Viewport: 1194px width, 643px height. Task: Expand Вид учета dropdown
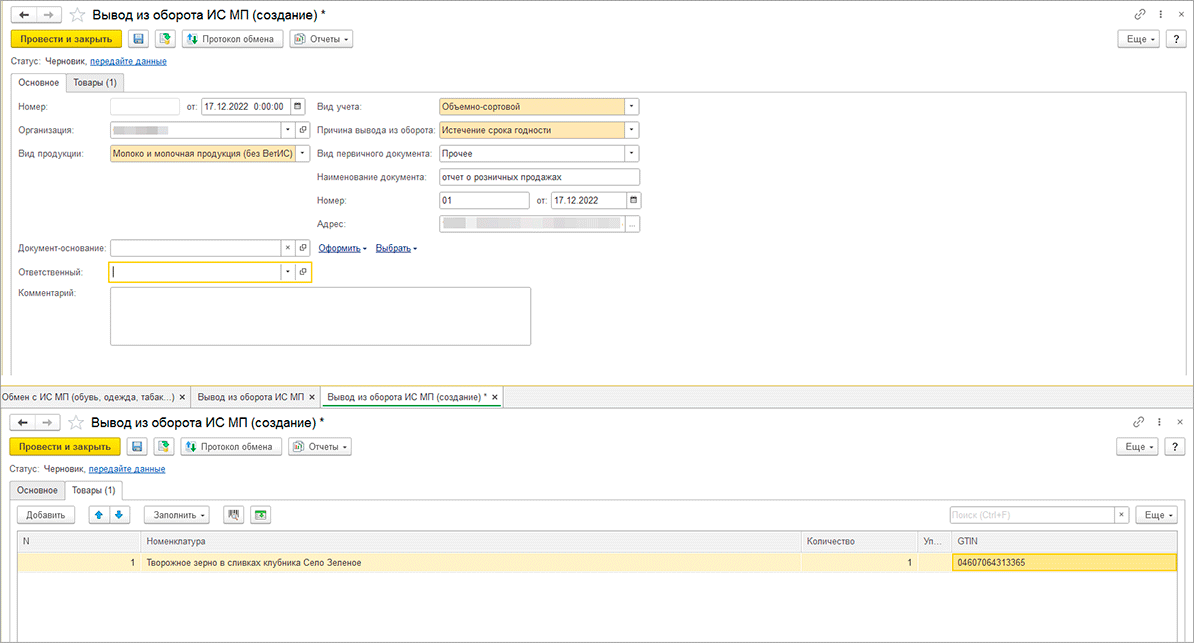click(x=631, y=107)
